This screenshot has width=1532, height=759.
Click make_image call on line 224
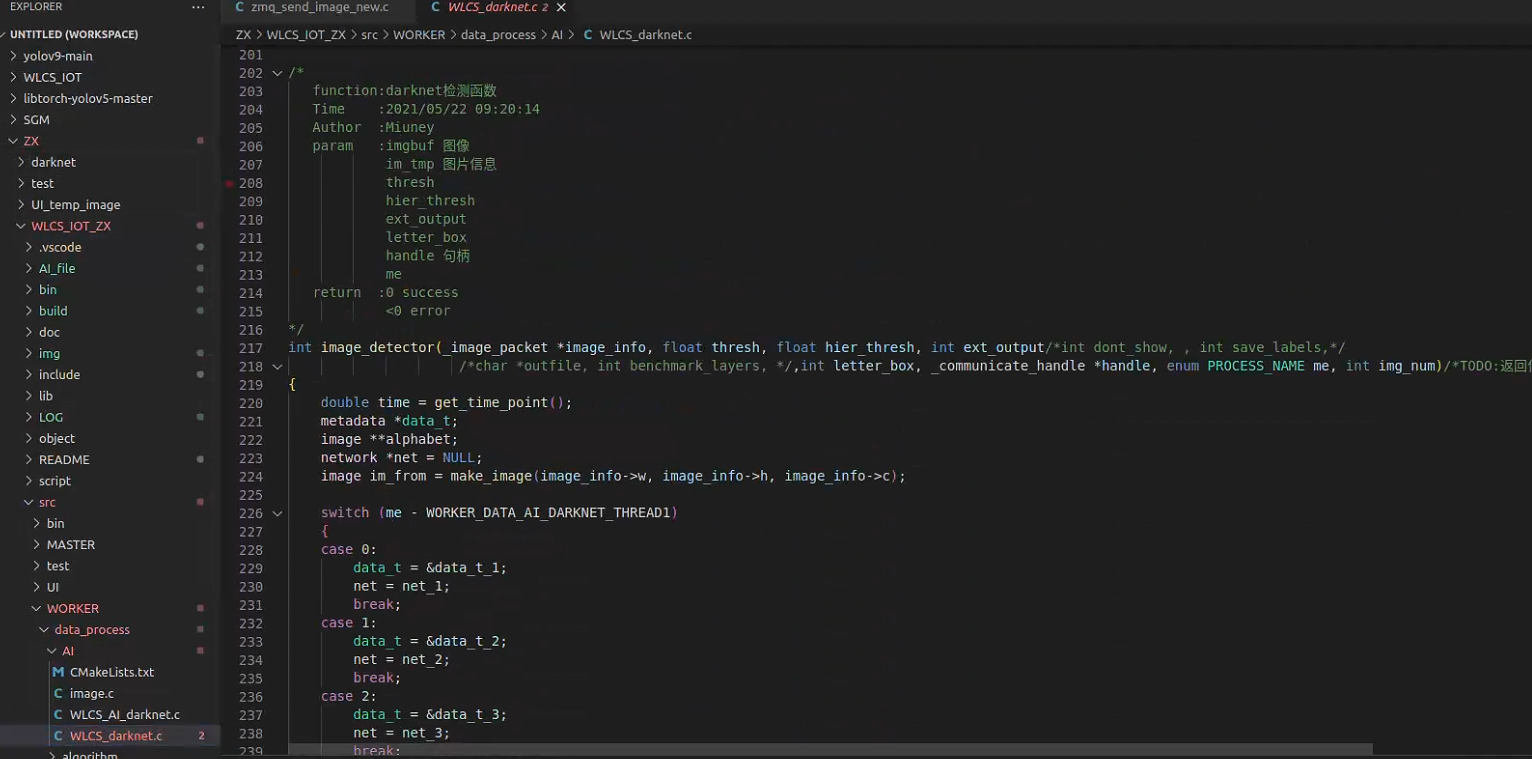[491, 476]
